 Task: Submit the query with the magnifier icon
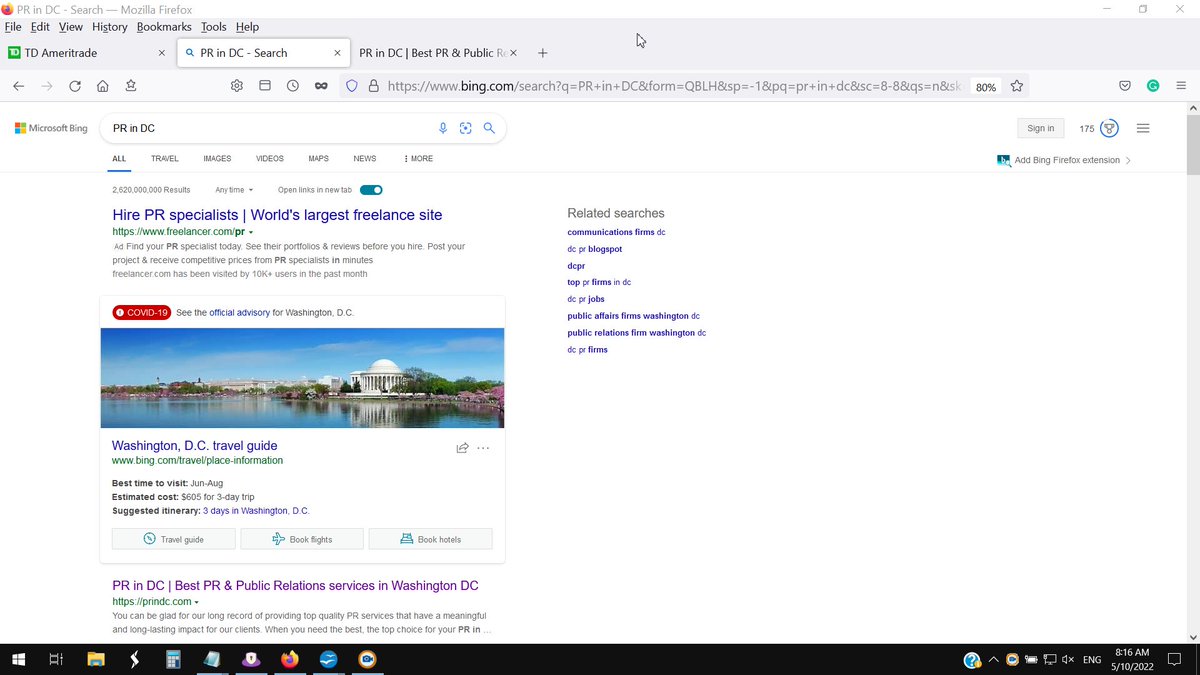click(489, 128)
